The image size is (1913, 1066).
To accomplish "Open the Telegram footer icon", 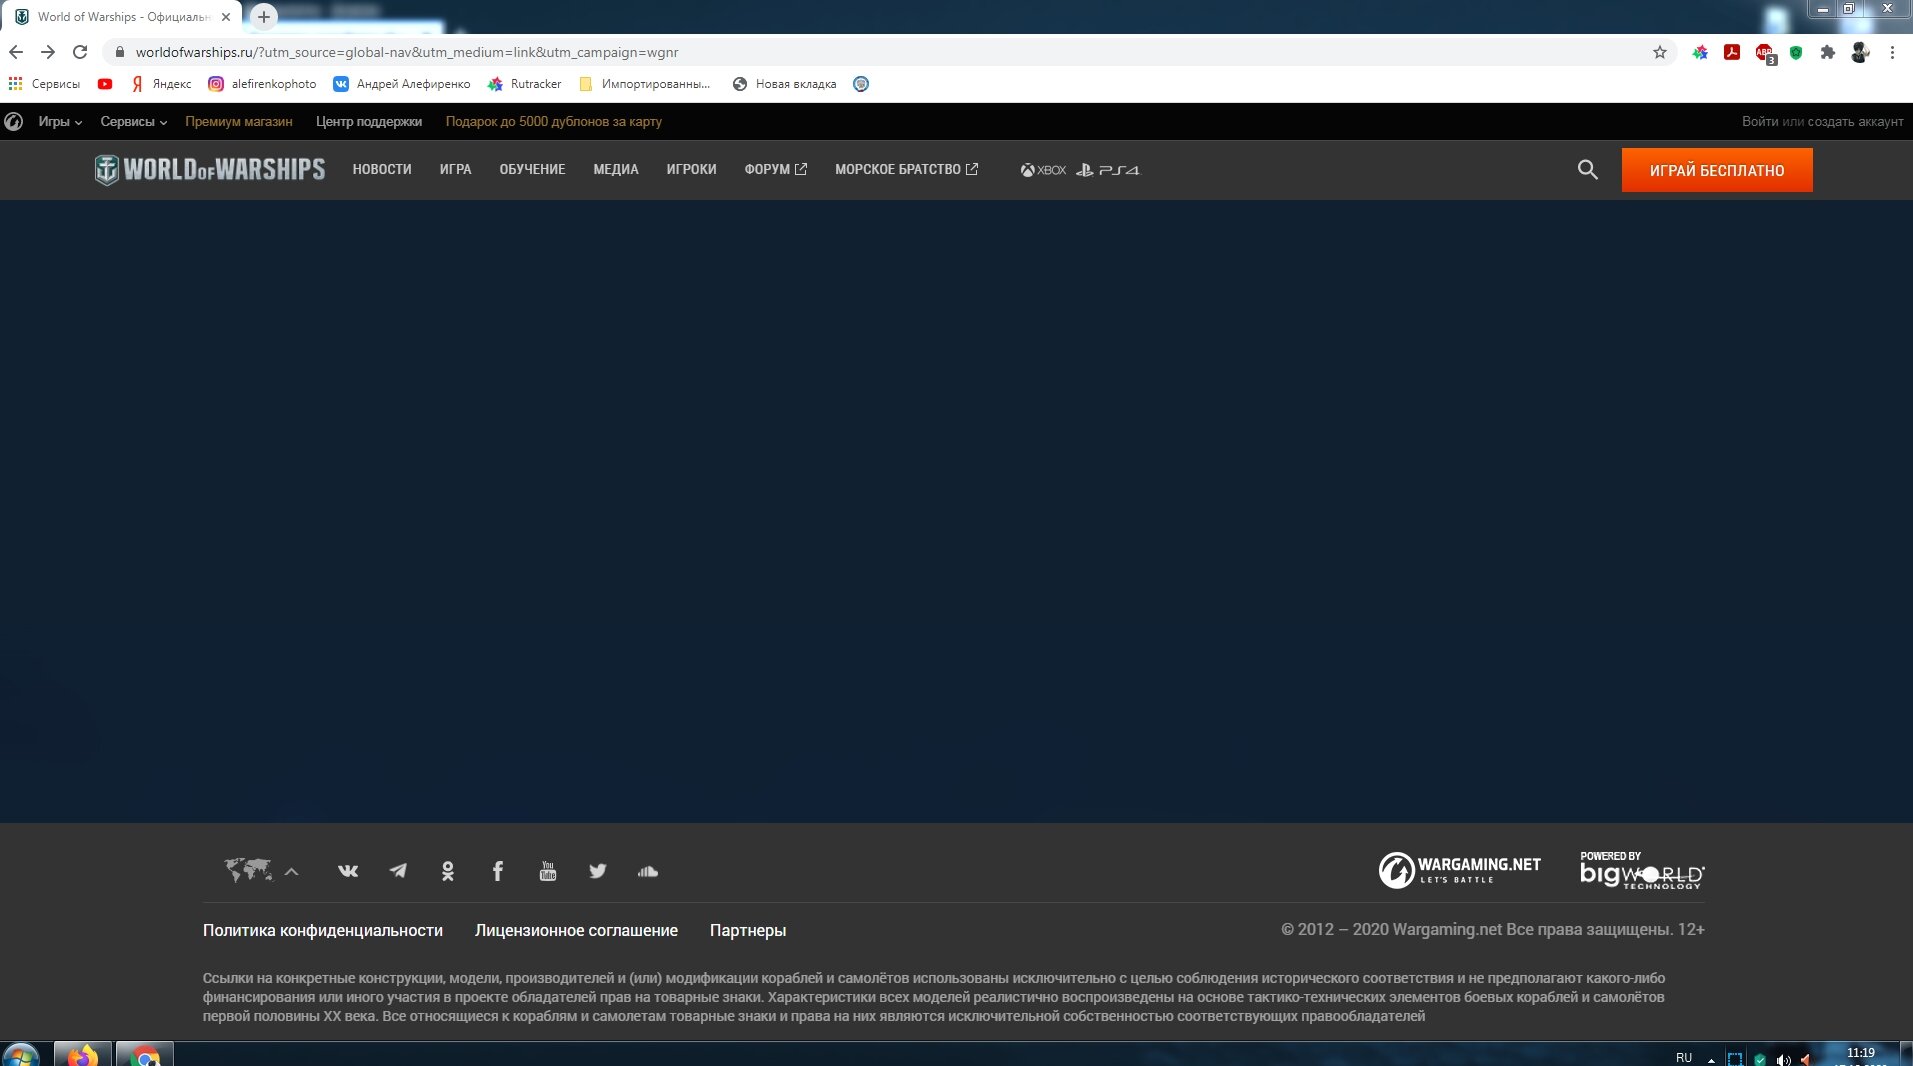I will 398,871.
